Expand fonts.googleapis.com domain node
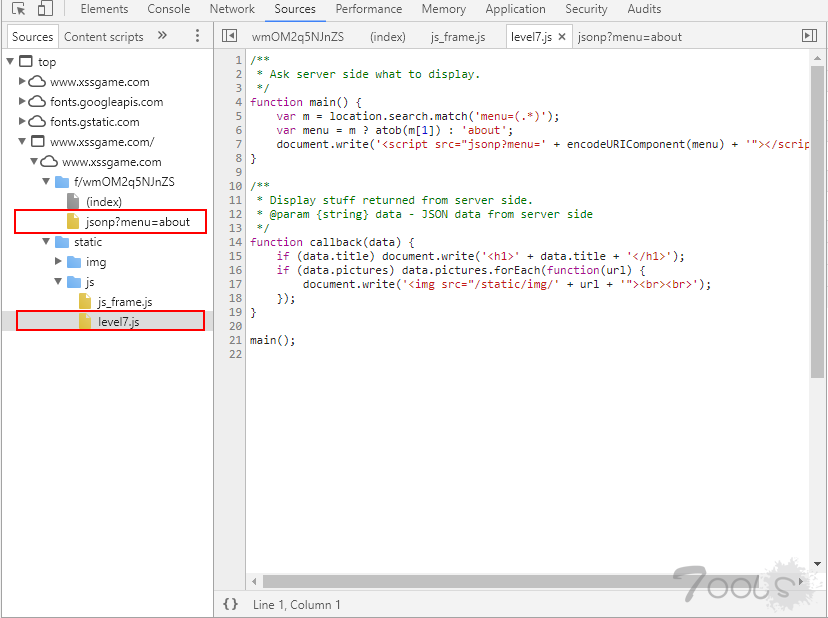The height and width of the screenshot is (618, 828). coord(22,101)
